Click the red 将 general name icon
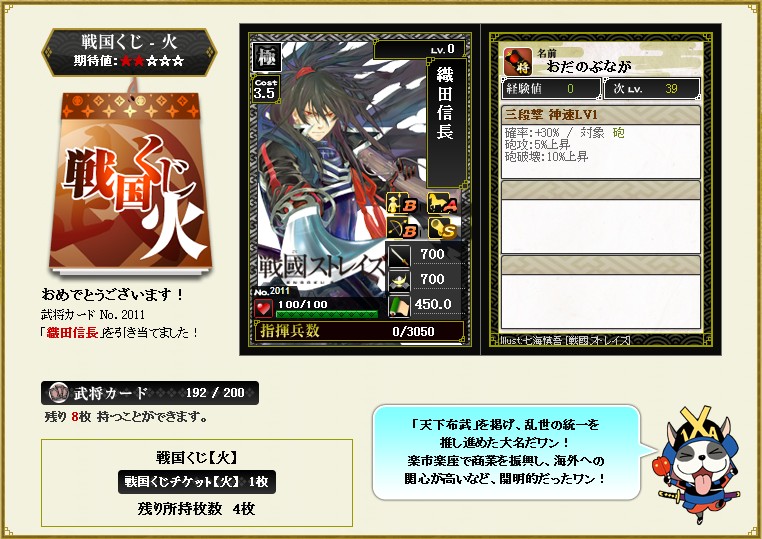762x539 pixels. pyautogui.click(x=518, y=62)
